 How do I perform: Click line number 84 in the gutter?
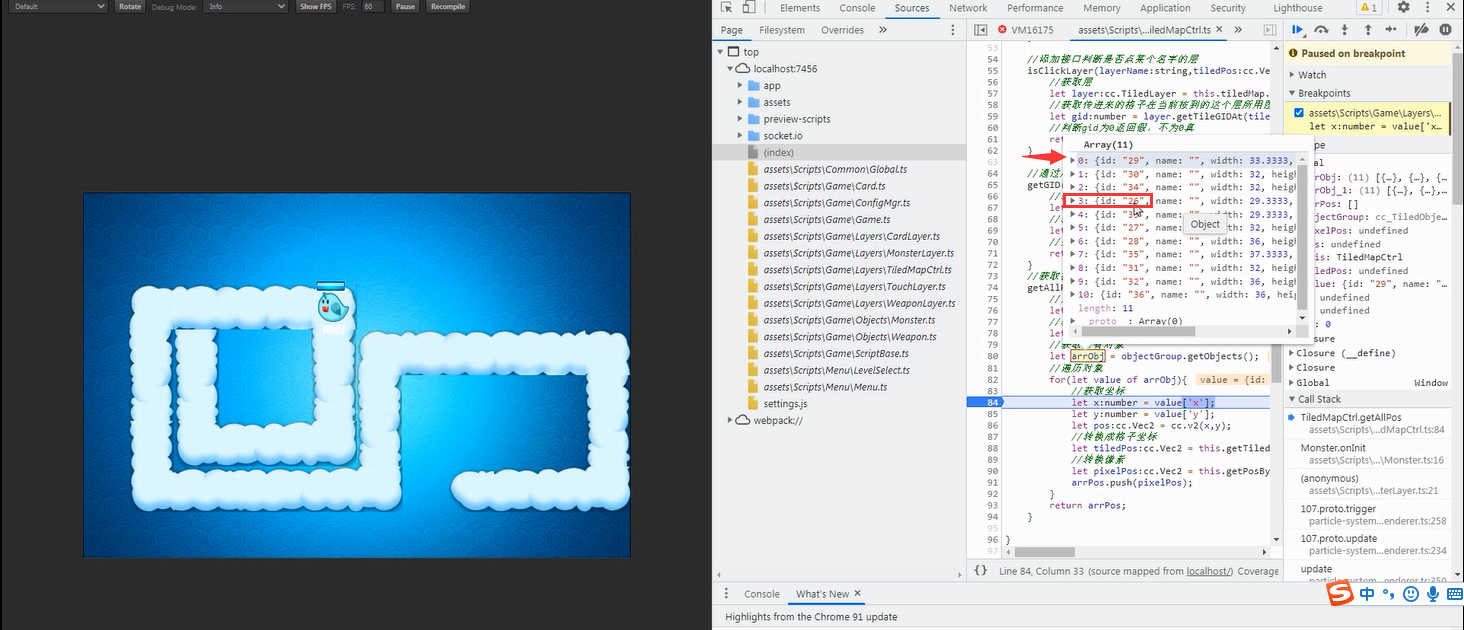tap(993, 402)
